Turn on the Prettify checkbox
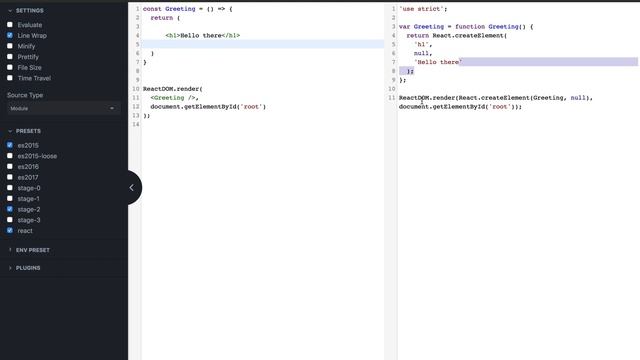The image size is (640, 360). click(x=10, y=56)
